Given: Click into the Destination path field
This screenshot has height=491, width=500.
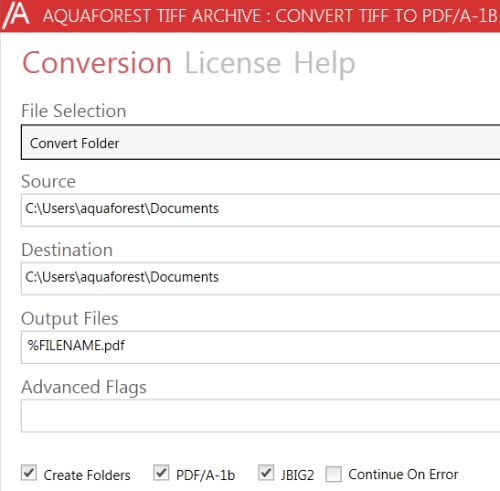Looking at the screenshot, I should [x=260, y=279].
